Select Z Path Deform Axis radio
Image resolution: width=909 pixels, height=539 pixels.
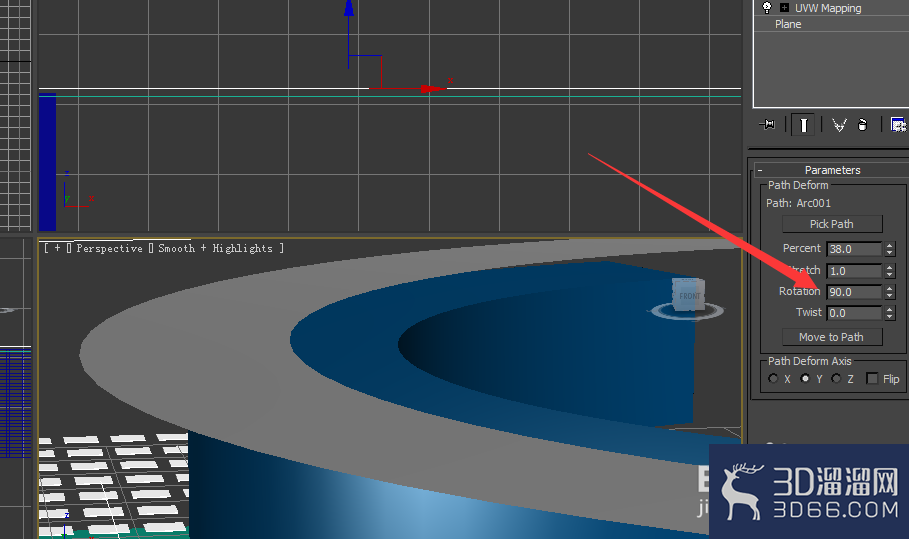click(x=836, y=378)
